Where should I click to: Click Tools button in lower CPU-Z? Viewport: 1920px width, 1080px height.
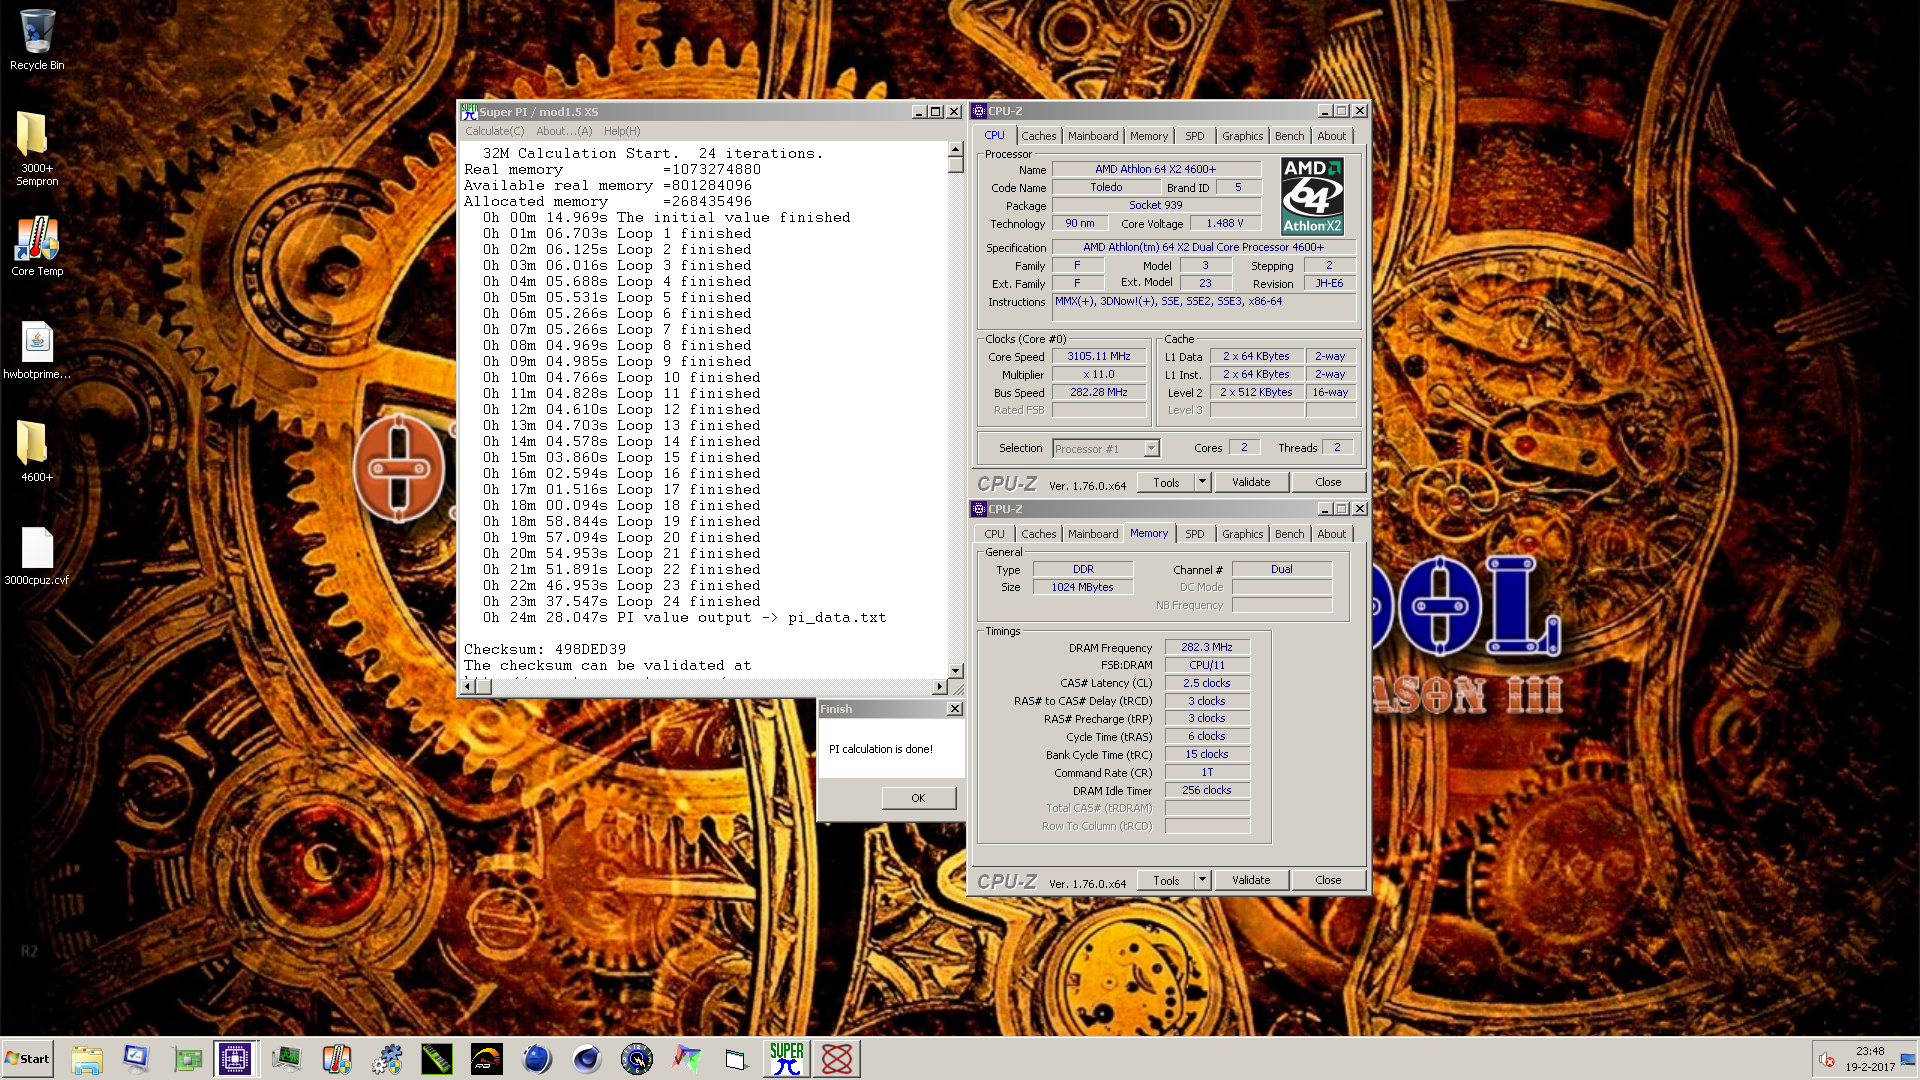point(1166,881)
